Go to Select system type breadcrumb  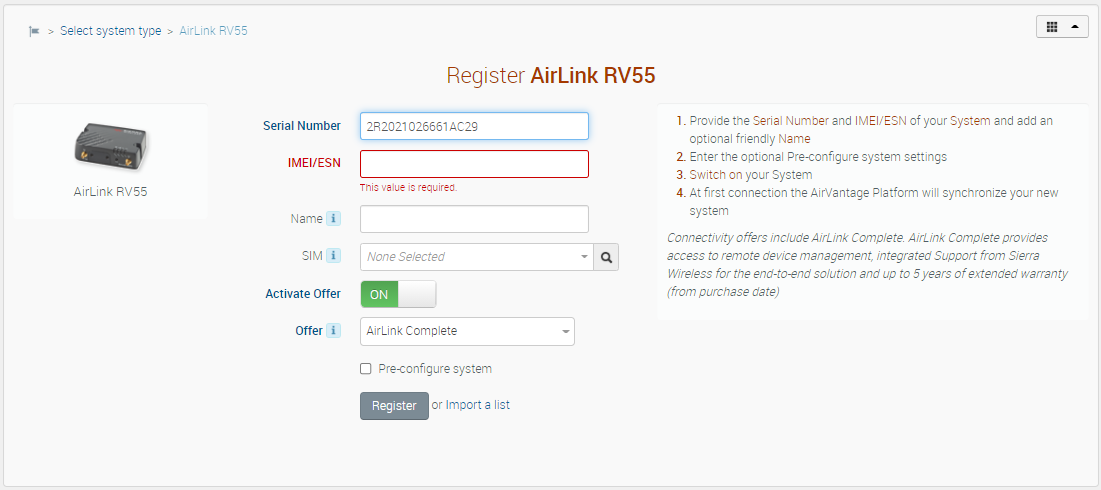pyautogui.click(x=110, y=31)
